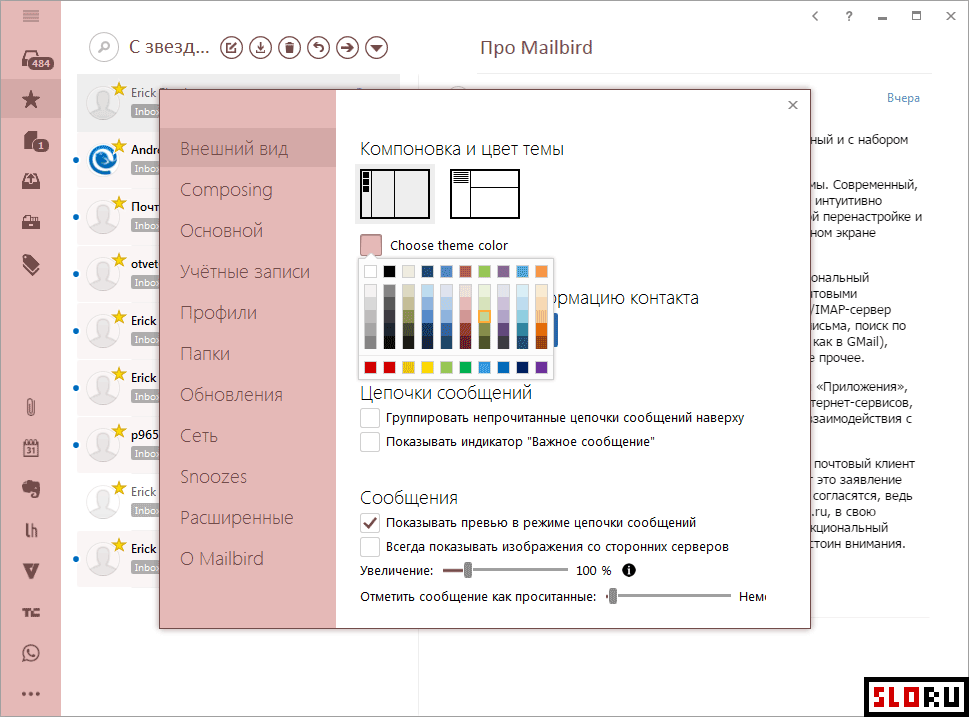The height and width of the screenshot is (717, 969).
Task: Open the email starting with Почт
Action: [x=119, y=216]
